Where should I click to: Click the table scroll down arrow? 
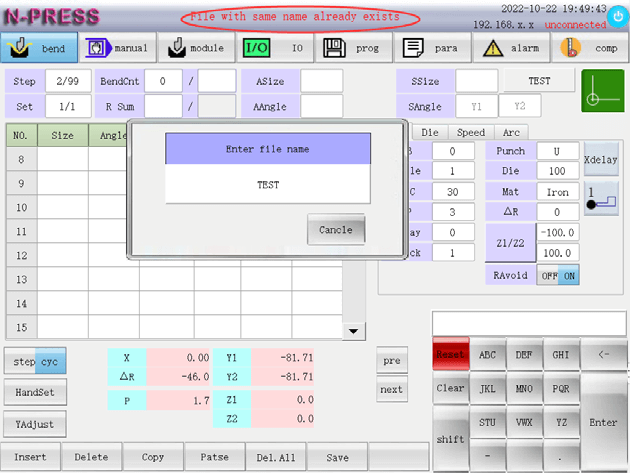coord(354,331)
